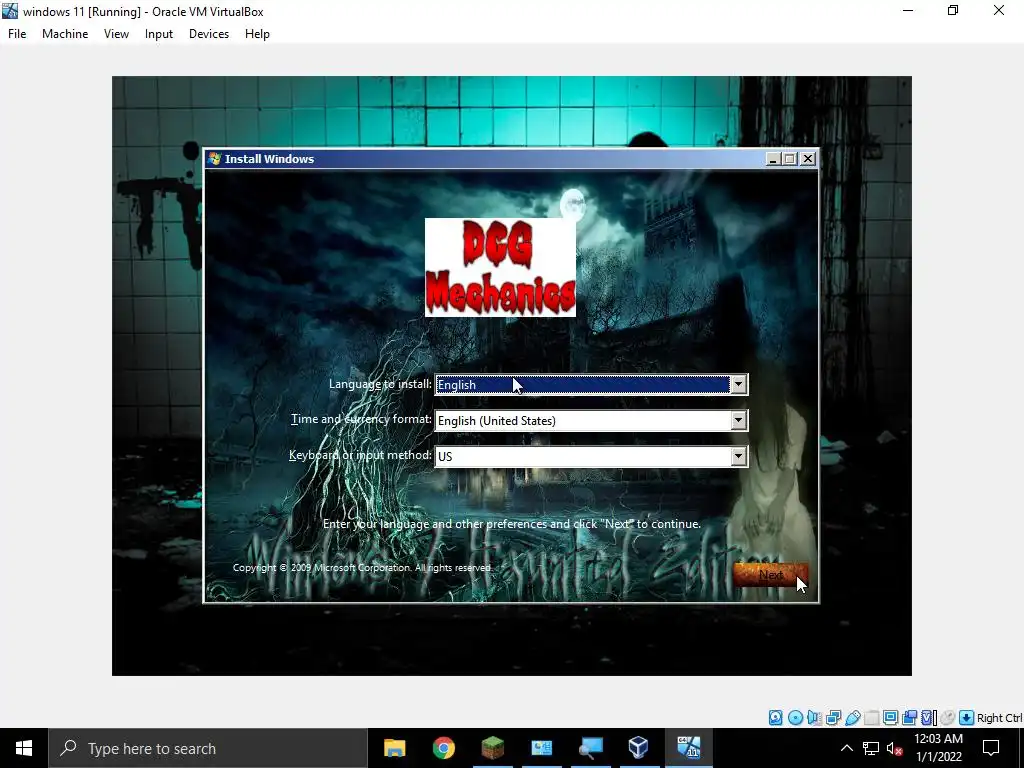The image size is (1024, 768).
Task: Click the Next button in the installer
Action: pyautogui.click(x=771, y=575)
